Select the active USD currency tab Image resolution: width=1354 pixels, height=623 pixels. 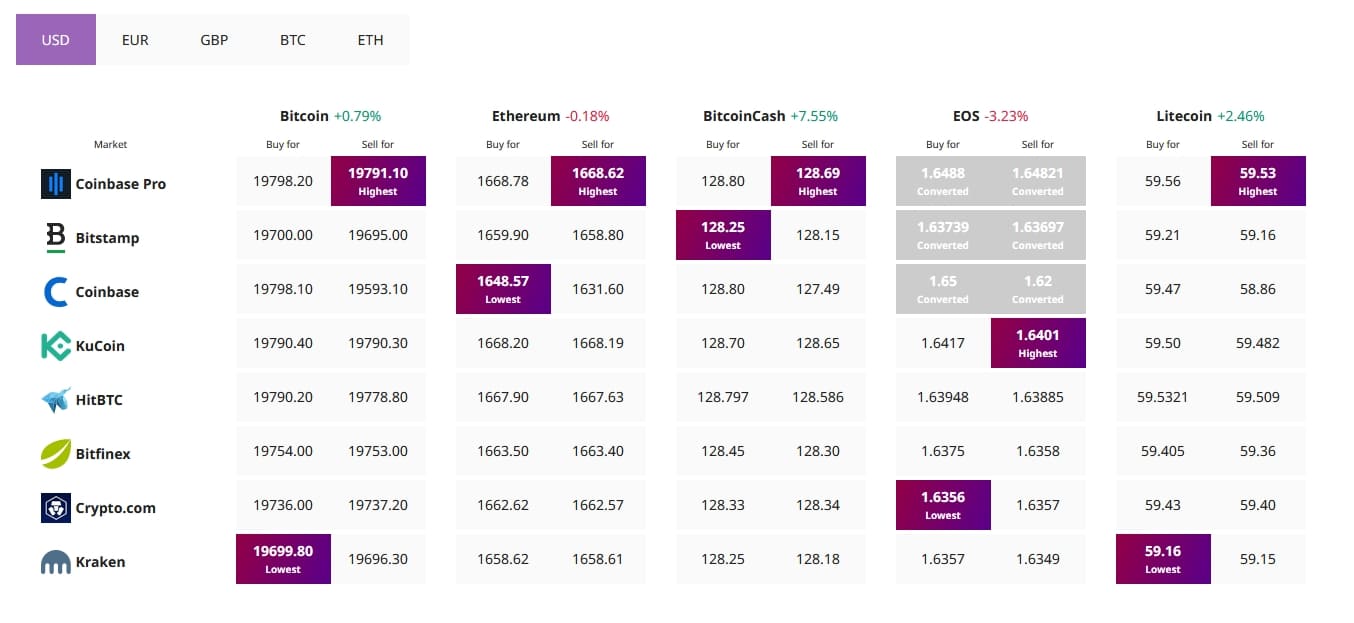coord(56,40)
